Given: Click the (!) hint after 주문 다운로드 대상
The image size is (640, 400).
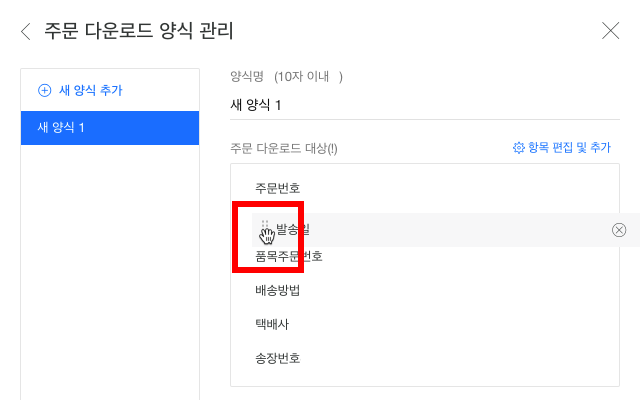Looking at the screenshot, I should [x=332, y=148].
